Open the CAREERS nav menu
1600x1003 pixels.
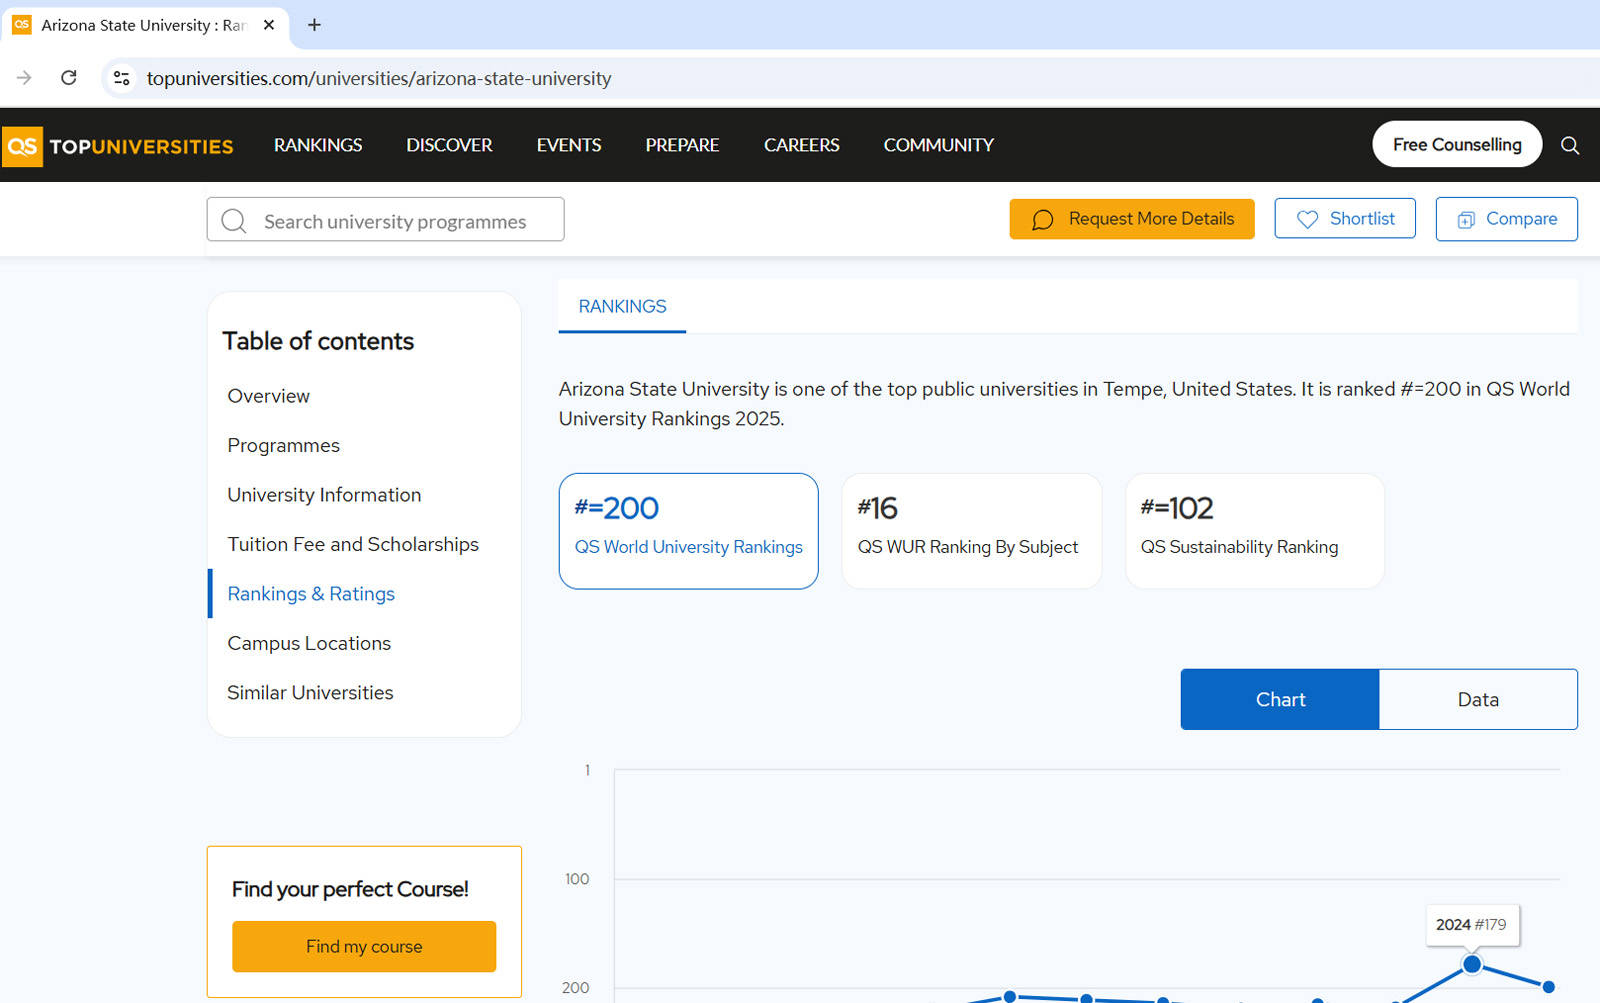[802, 145]
